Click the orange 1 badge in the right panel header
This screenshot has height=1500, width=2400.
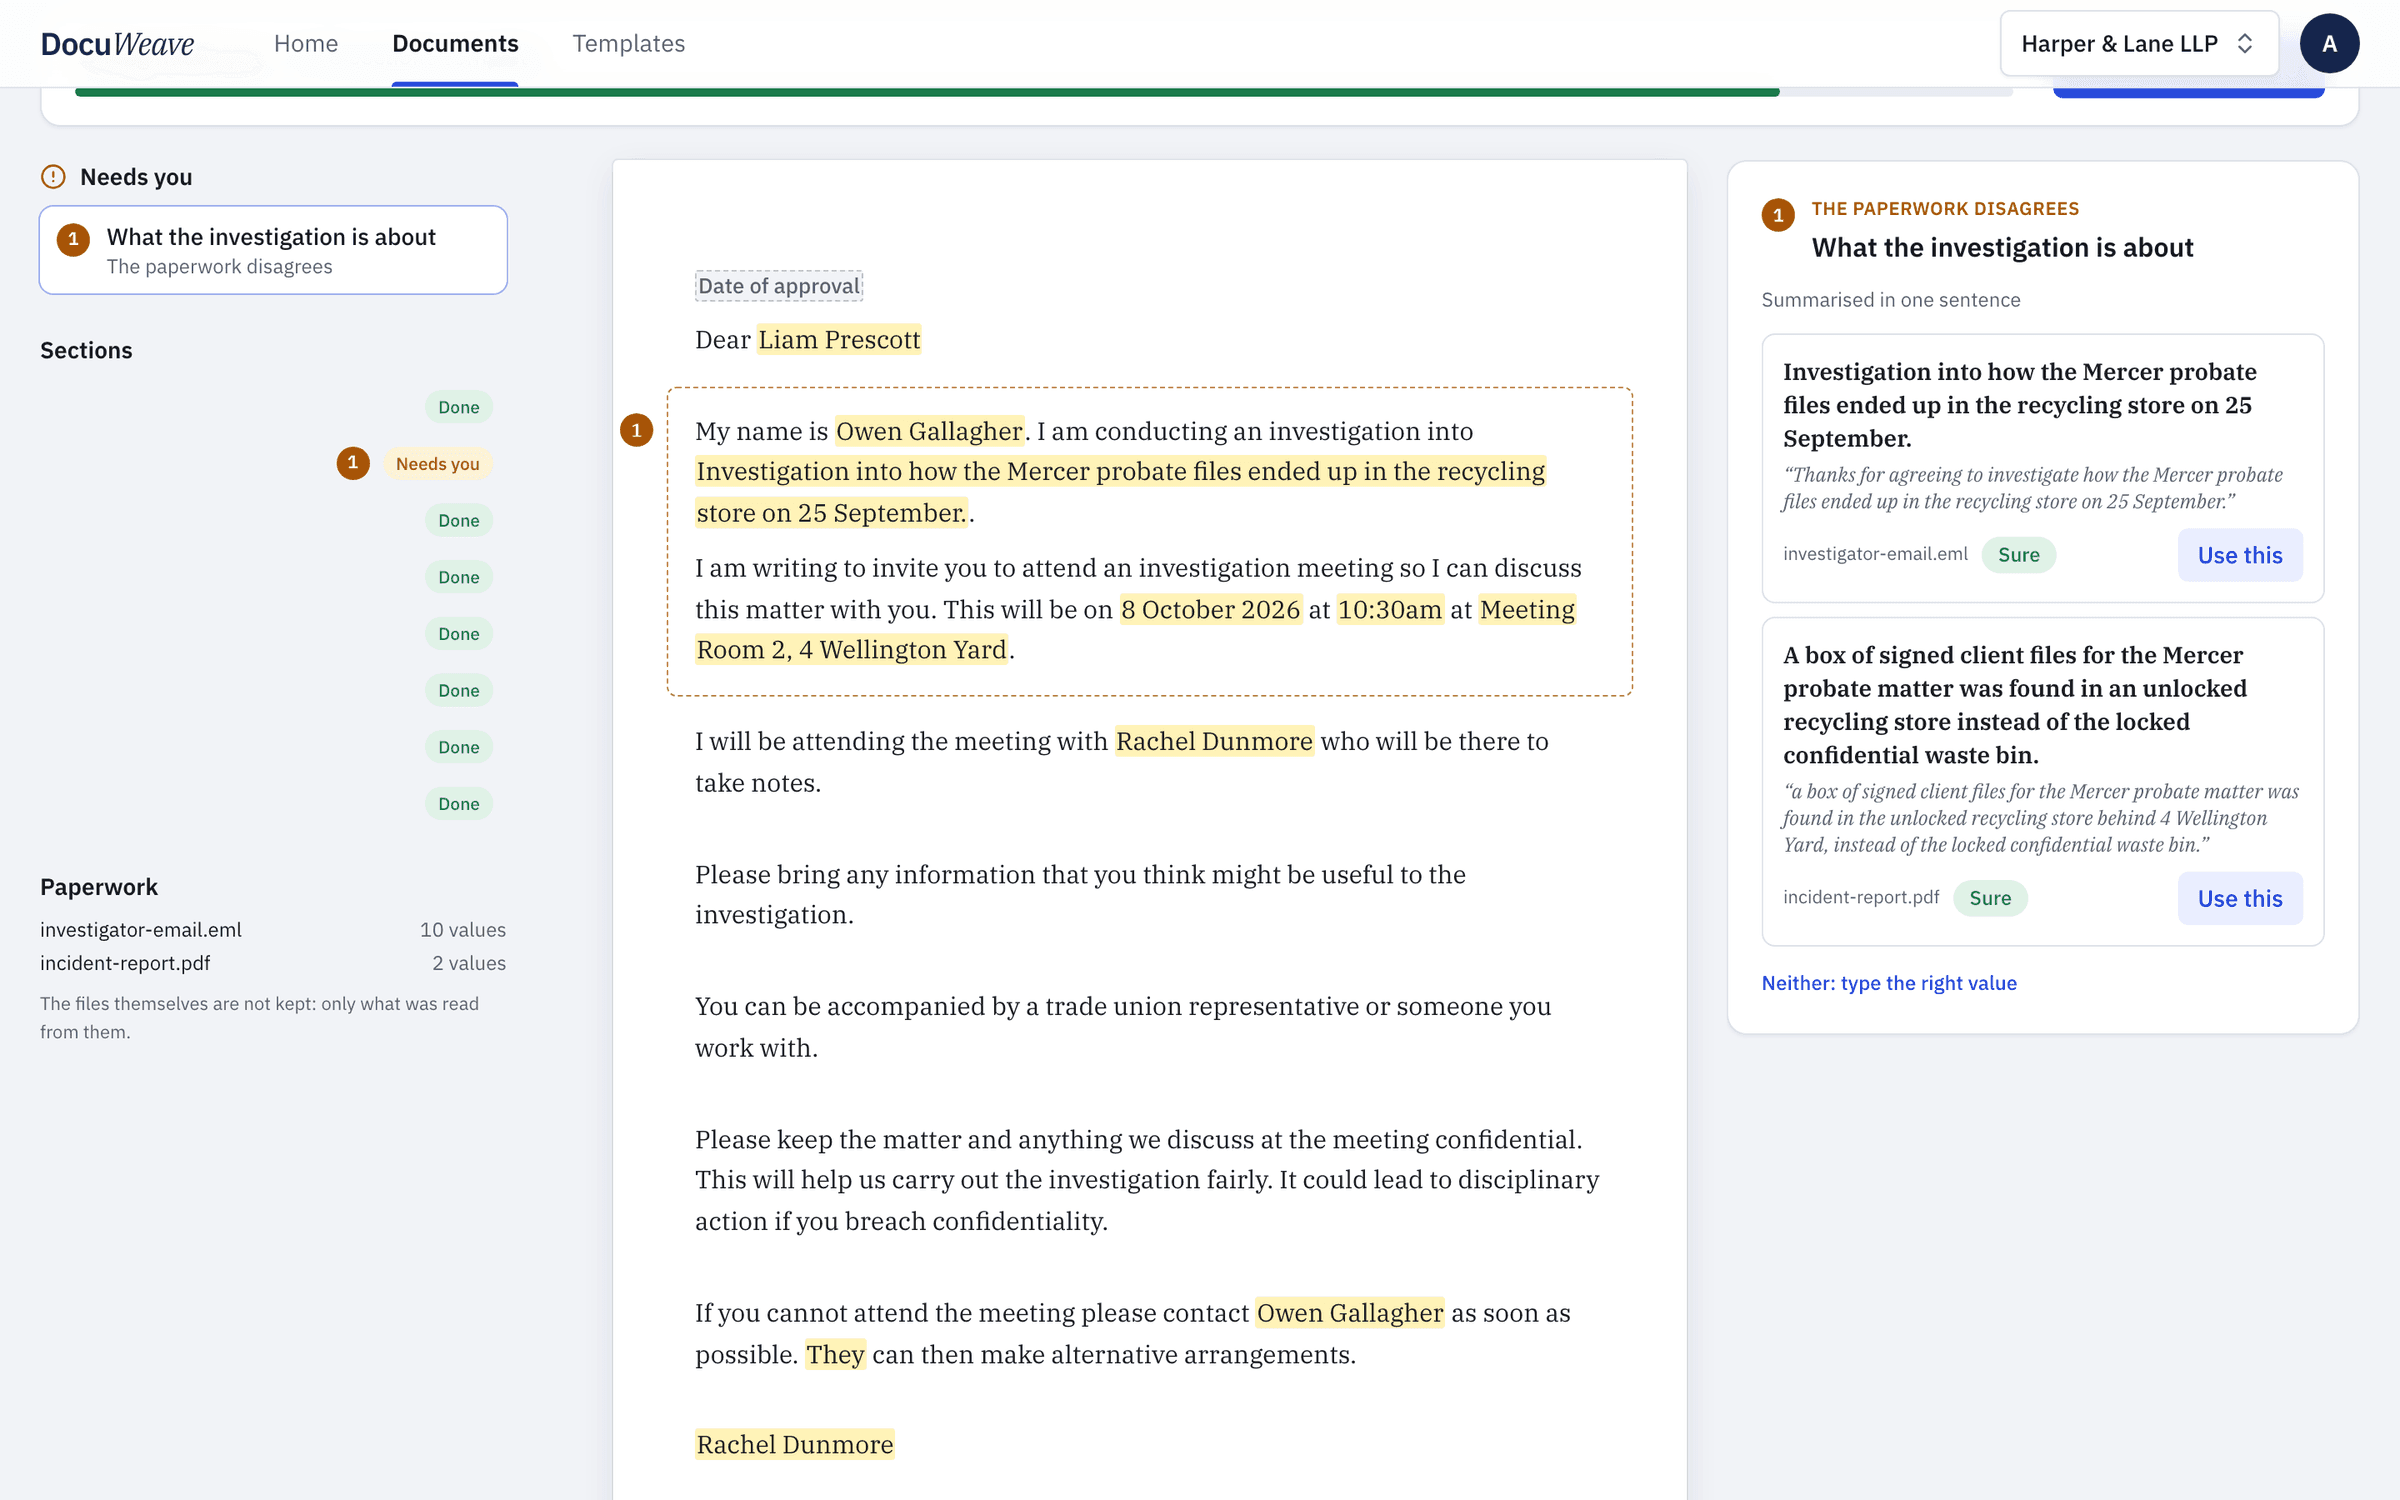tap(1777, 215)
